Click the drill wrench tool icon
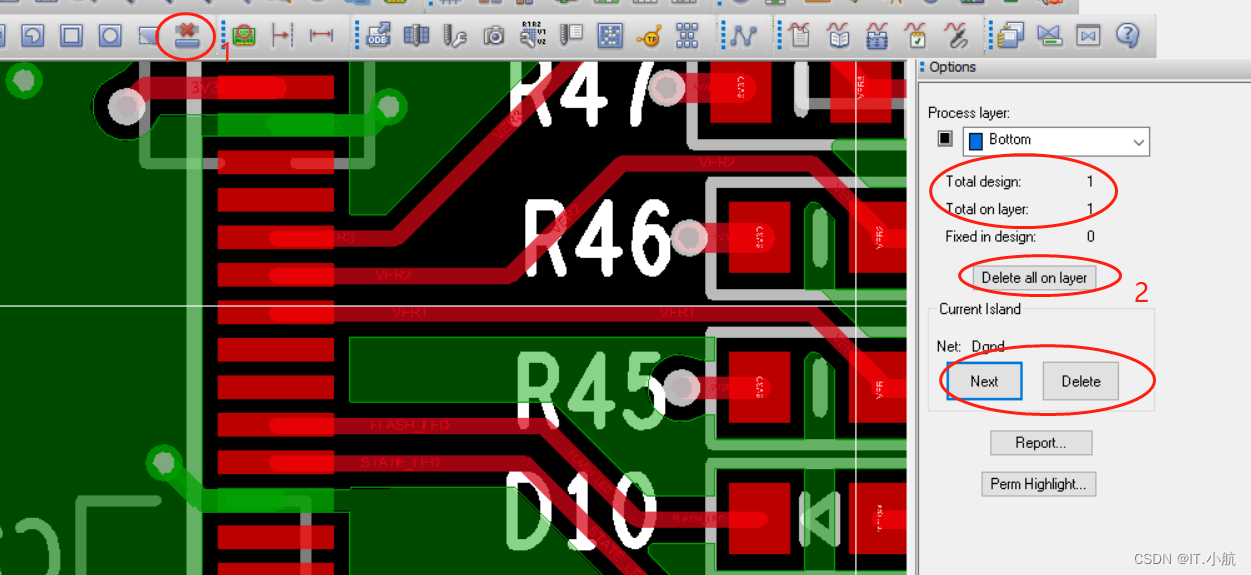 pyautogui.click(x=455, y=36)
